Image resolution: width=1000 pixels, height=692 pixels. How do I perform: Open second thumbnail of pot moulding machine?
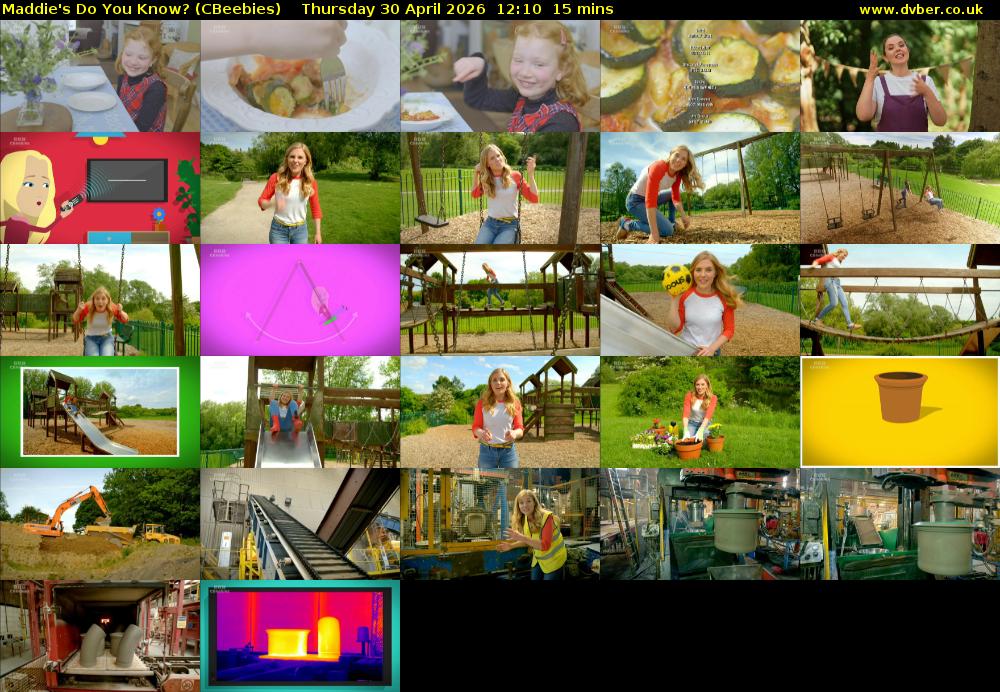point(900,524)
